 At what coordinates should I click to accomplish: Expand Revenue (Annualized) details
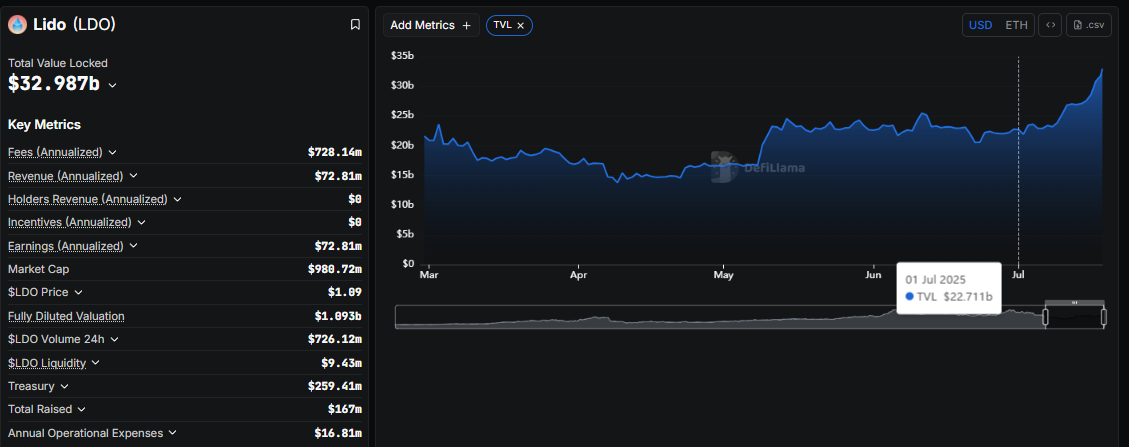pyautogui.click(x=133, y=176)
